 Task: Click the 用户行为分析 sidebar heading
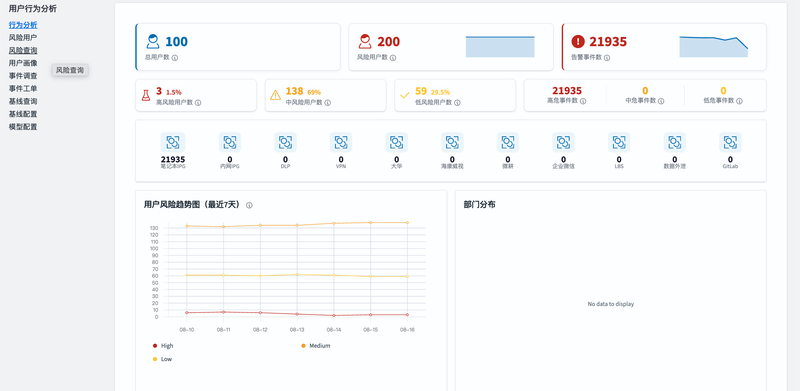[x=33, y=9]
